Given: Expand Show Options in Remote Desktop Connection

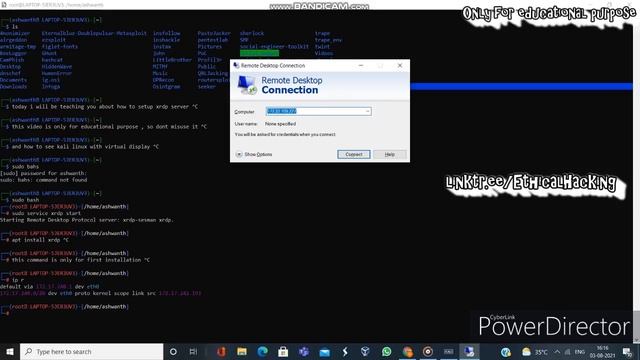Looking at the screenshot, I should 254,154.
